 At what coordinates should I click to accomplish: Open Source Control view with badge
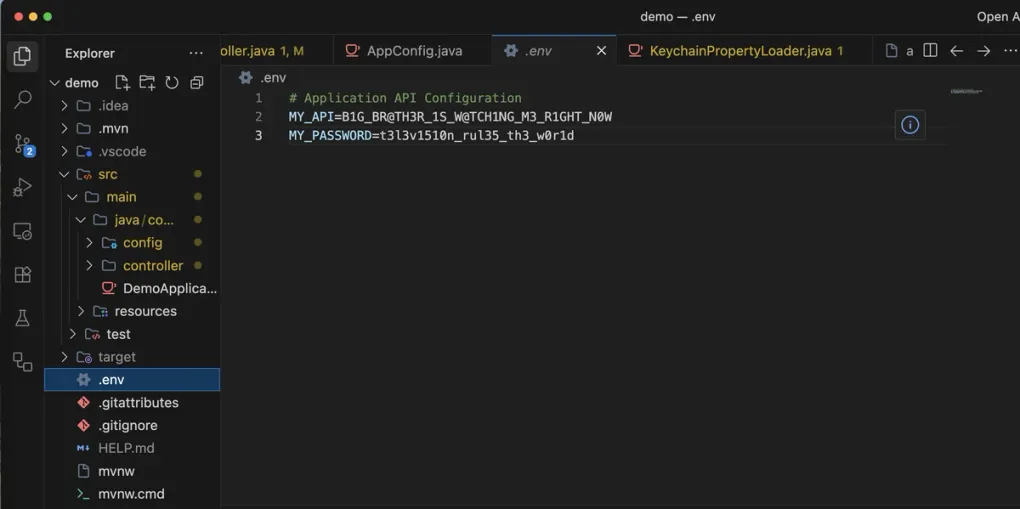pos(22,145)
